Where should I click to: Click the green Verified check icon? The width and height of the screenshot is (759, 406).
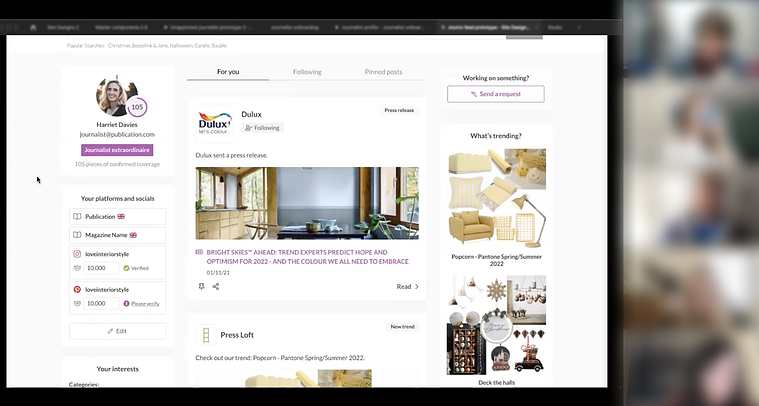(x=126, y=268)
